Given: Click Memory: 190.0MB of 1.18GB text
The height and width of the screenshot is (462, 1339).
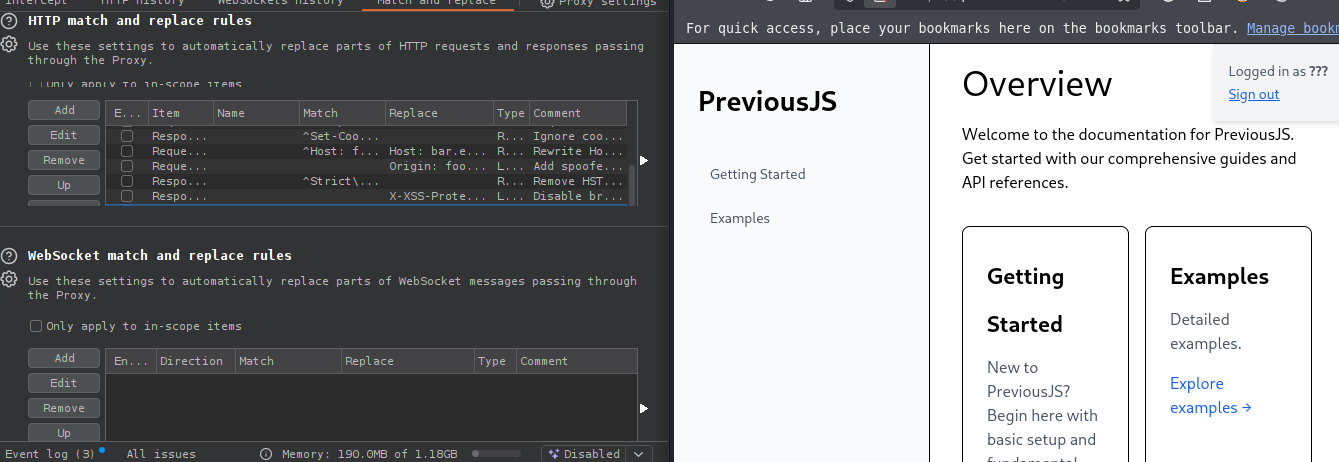Looking at the screenshot, I should click(370, 454).
